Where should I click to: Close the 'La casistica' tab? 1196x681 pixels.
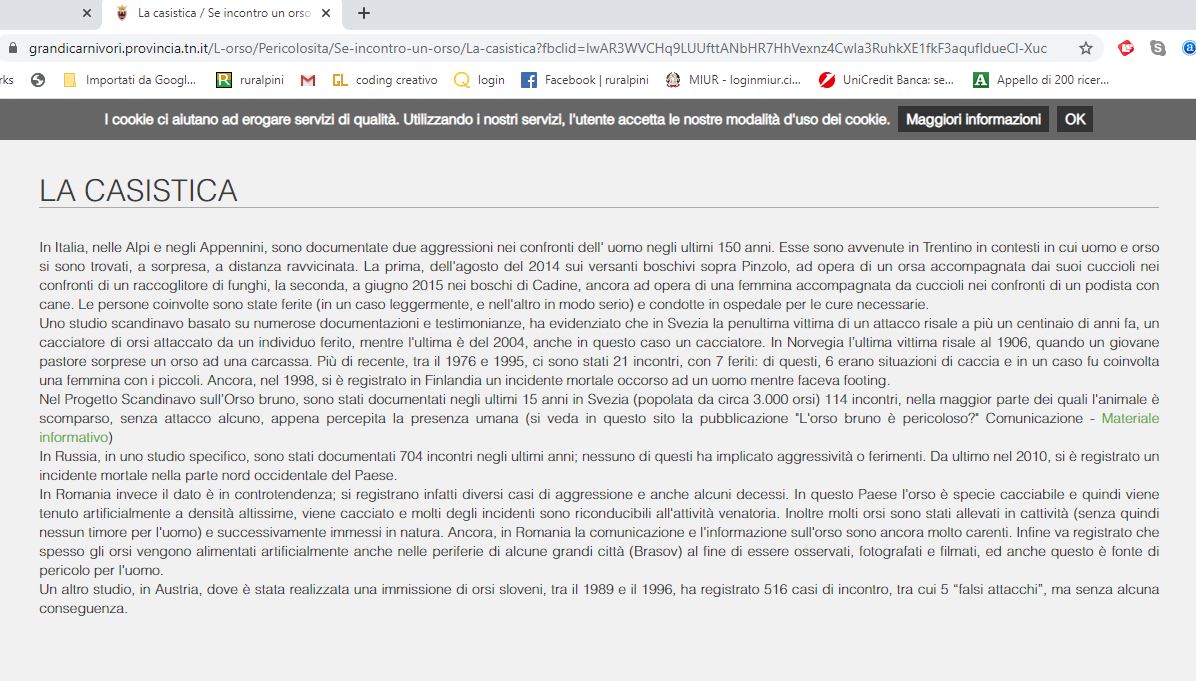325,13
